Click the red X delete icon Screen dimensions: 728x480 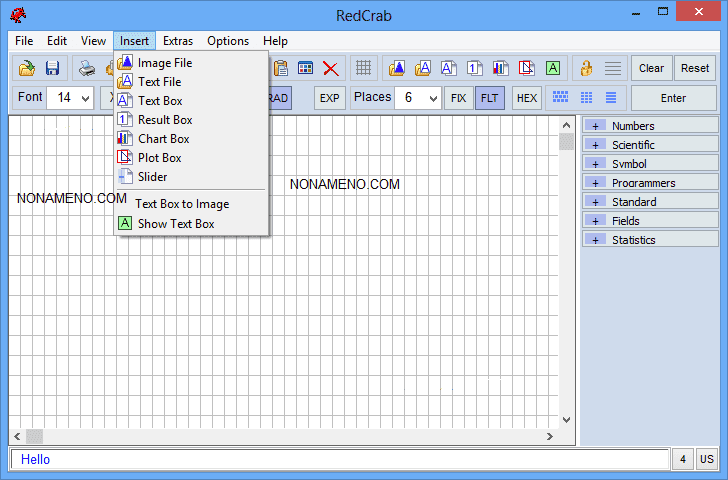[330, 68]
